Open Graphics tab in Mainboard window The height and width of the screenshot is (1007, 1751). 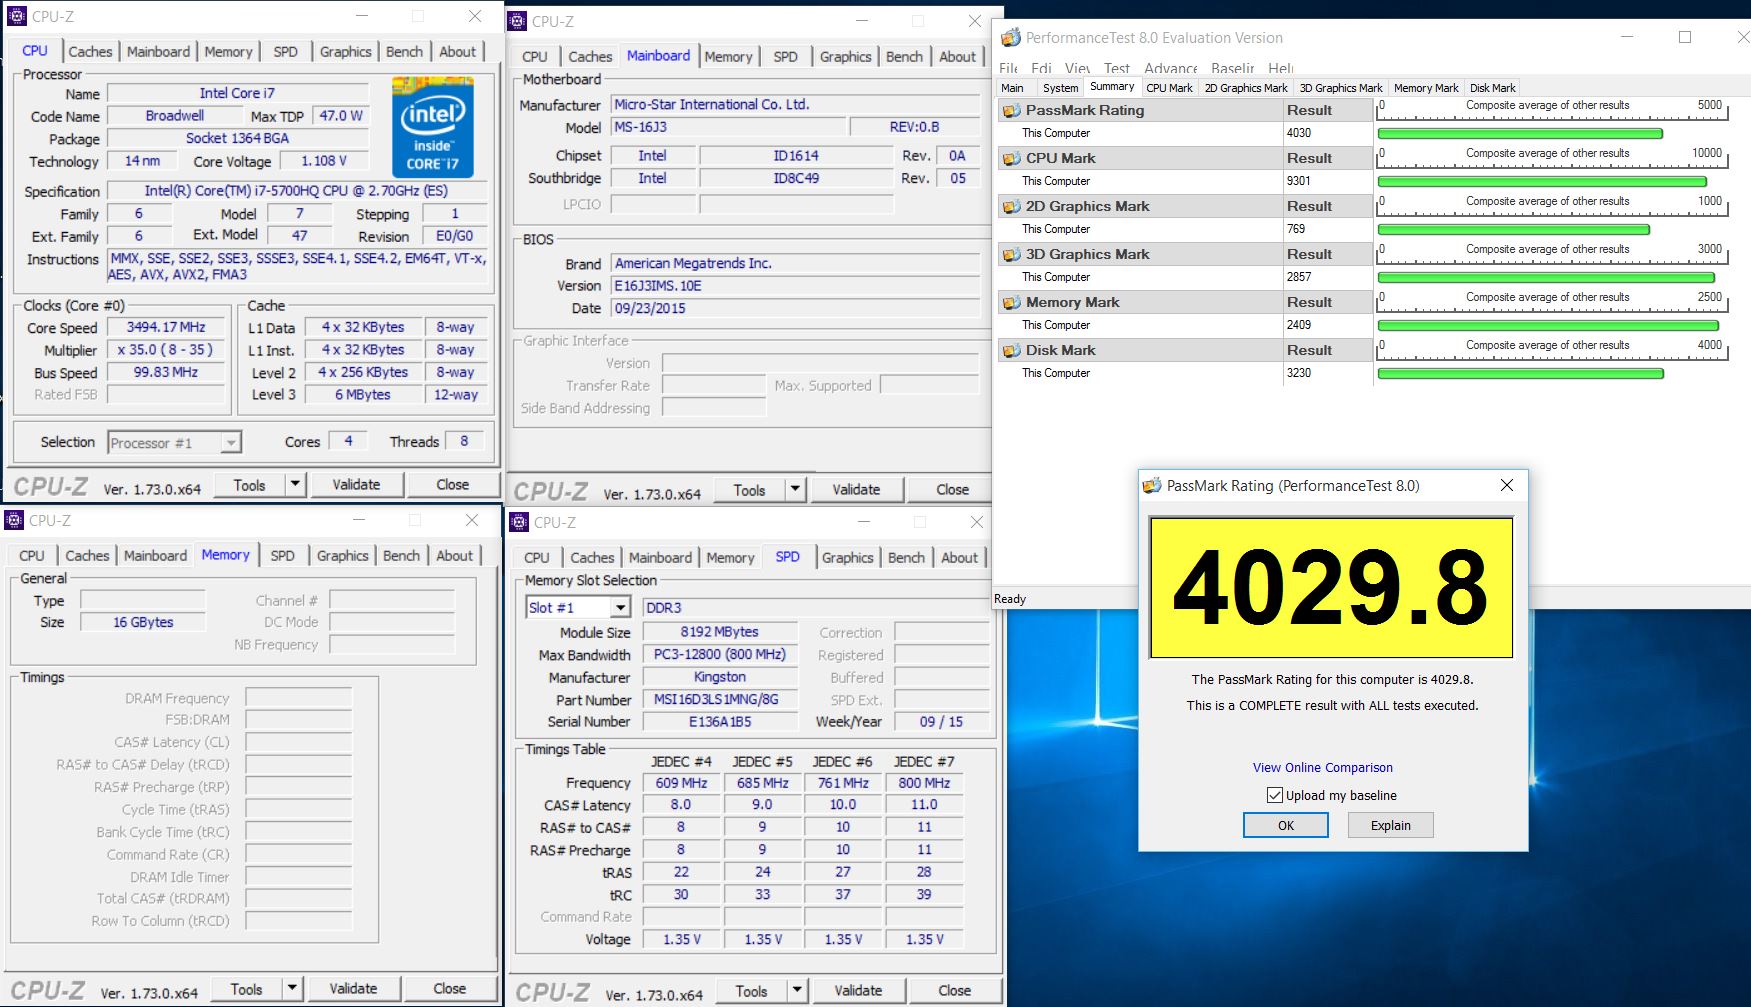(845, 56)
